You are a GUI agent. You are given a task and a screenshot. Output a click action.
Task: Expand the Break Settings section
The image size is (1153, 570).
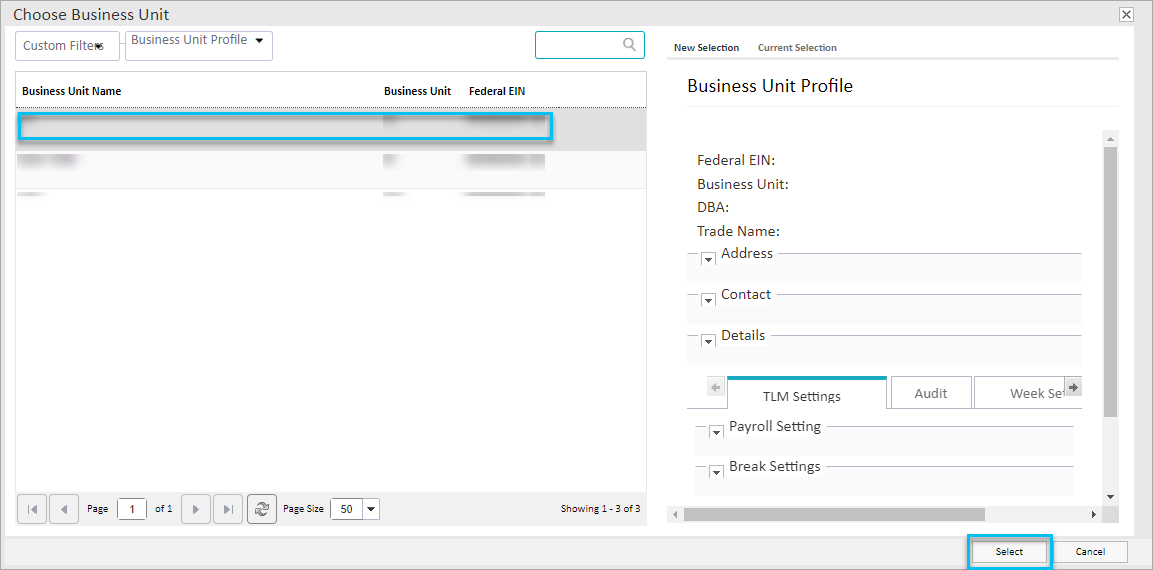[x=716, y=472]
